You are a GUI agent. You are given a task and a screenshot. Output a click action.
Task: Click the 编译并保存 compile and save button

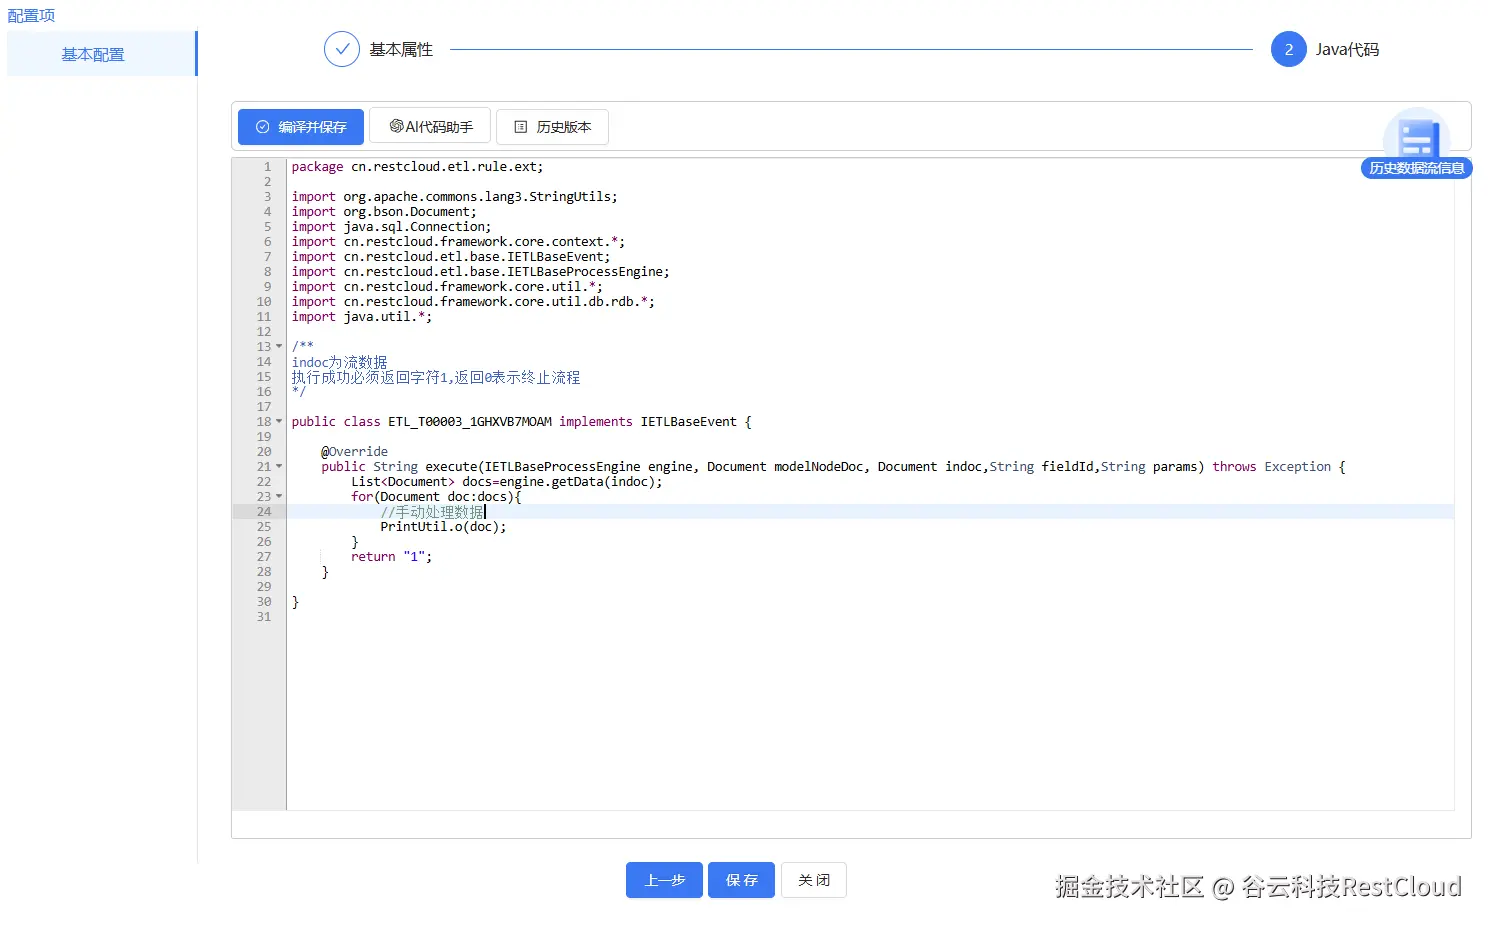(300, 127)
